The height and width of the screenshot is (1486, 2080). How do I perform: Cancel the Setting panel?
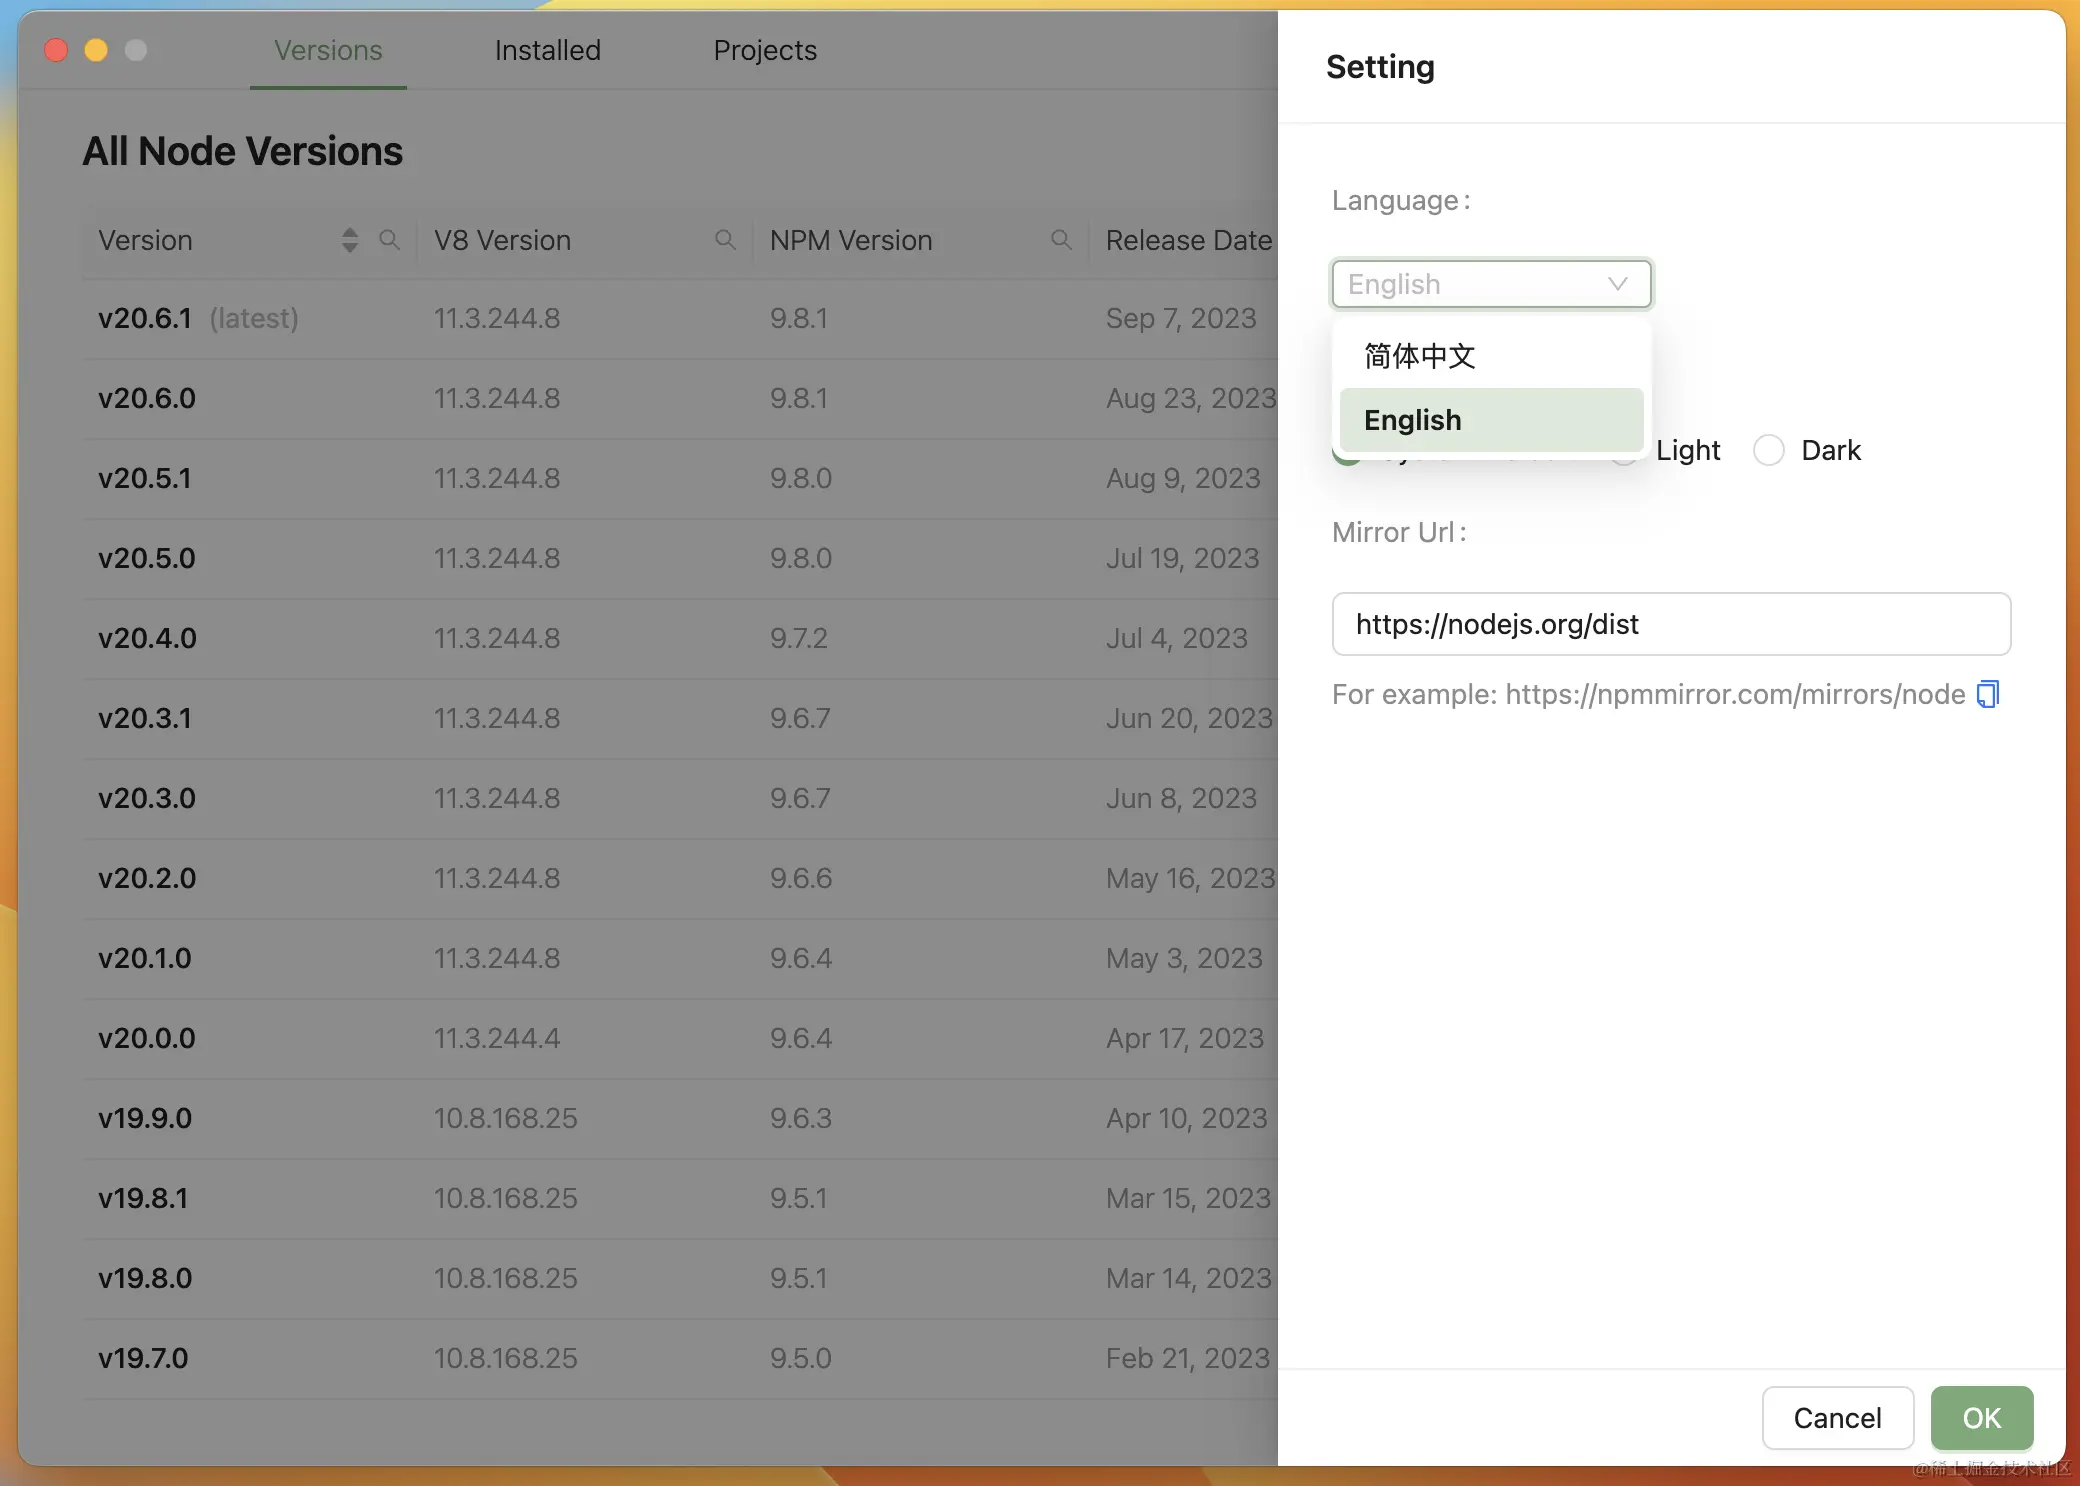click(1836, 1417)
